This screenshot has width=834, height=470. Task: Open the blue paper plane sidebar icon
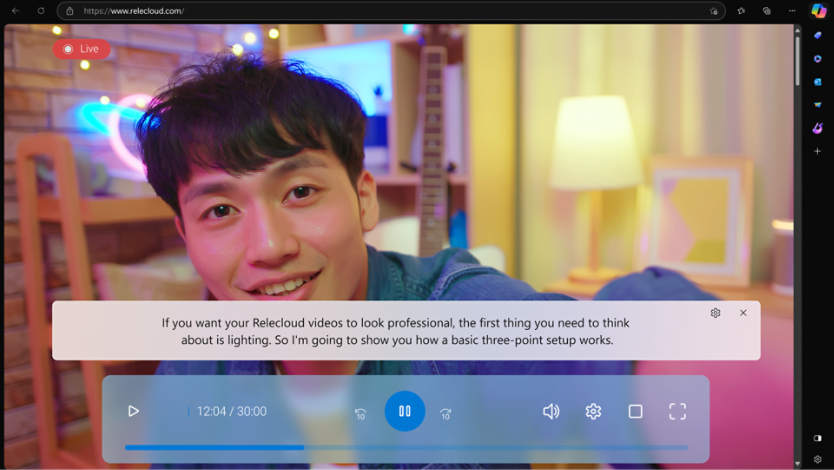818,105
